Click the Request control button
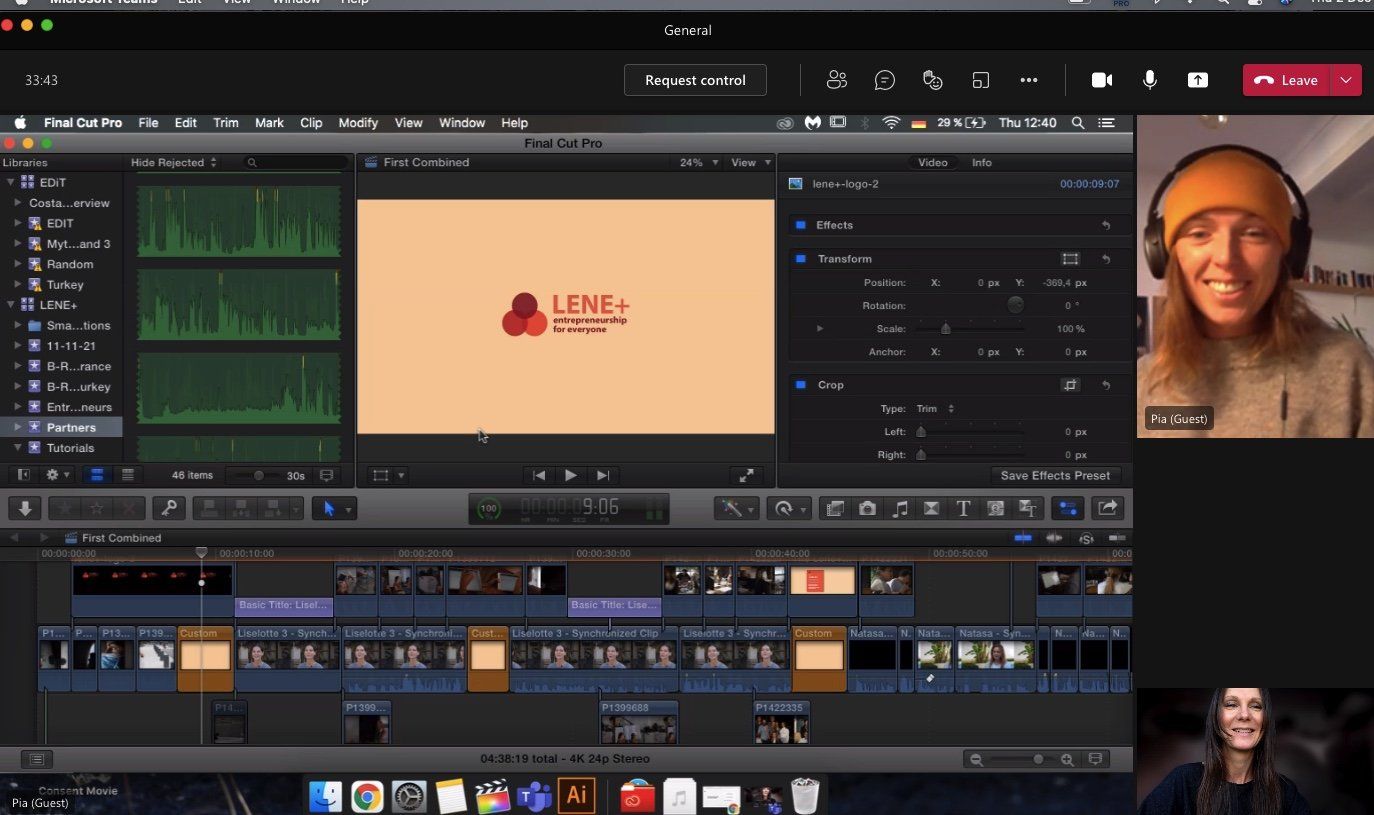1374x815 pixels. click(695, 80)
